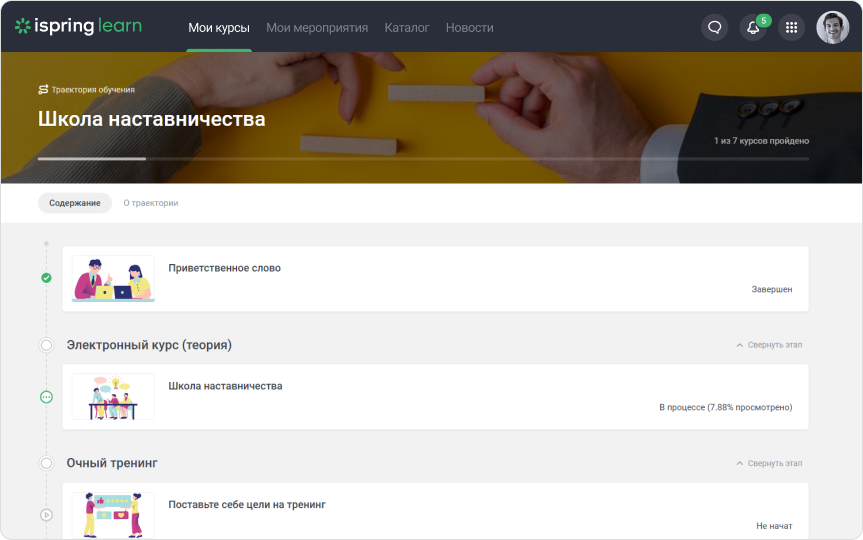863x540 pixels.
Task: Go to Мои курсы tab
Action: [x=219, y=28]
